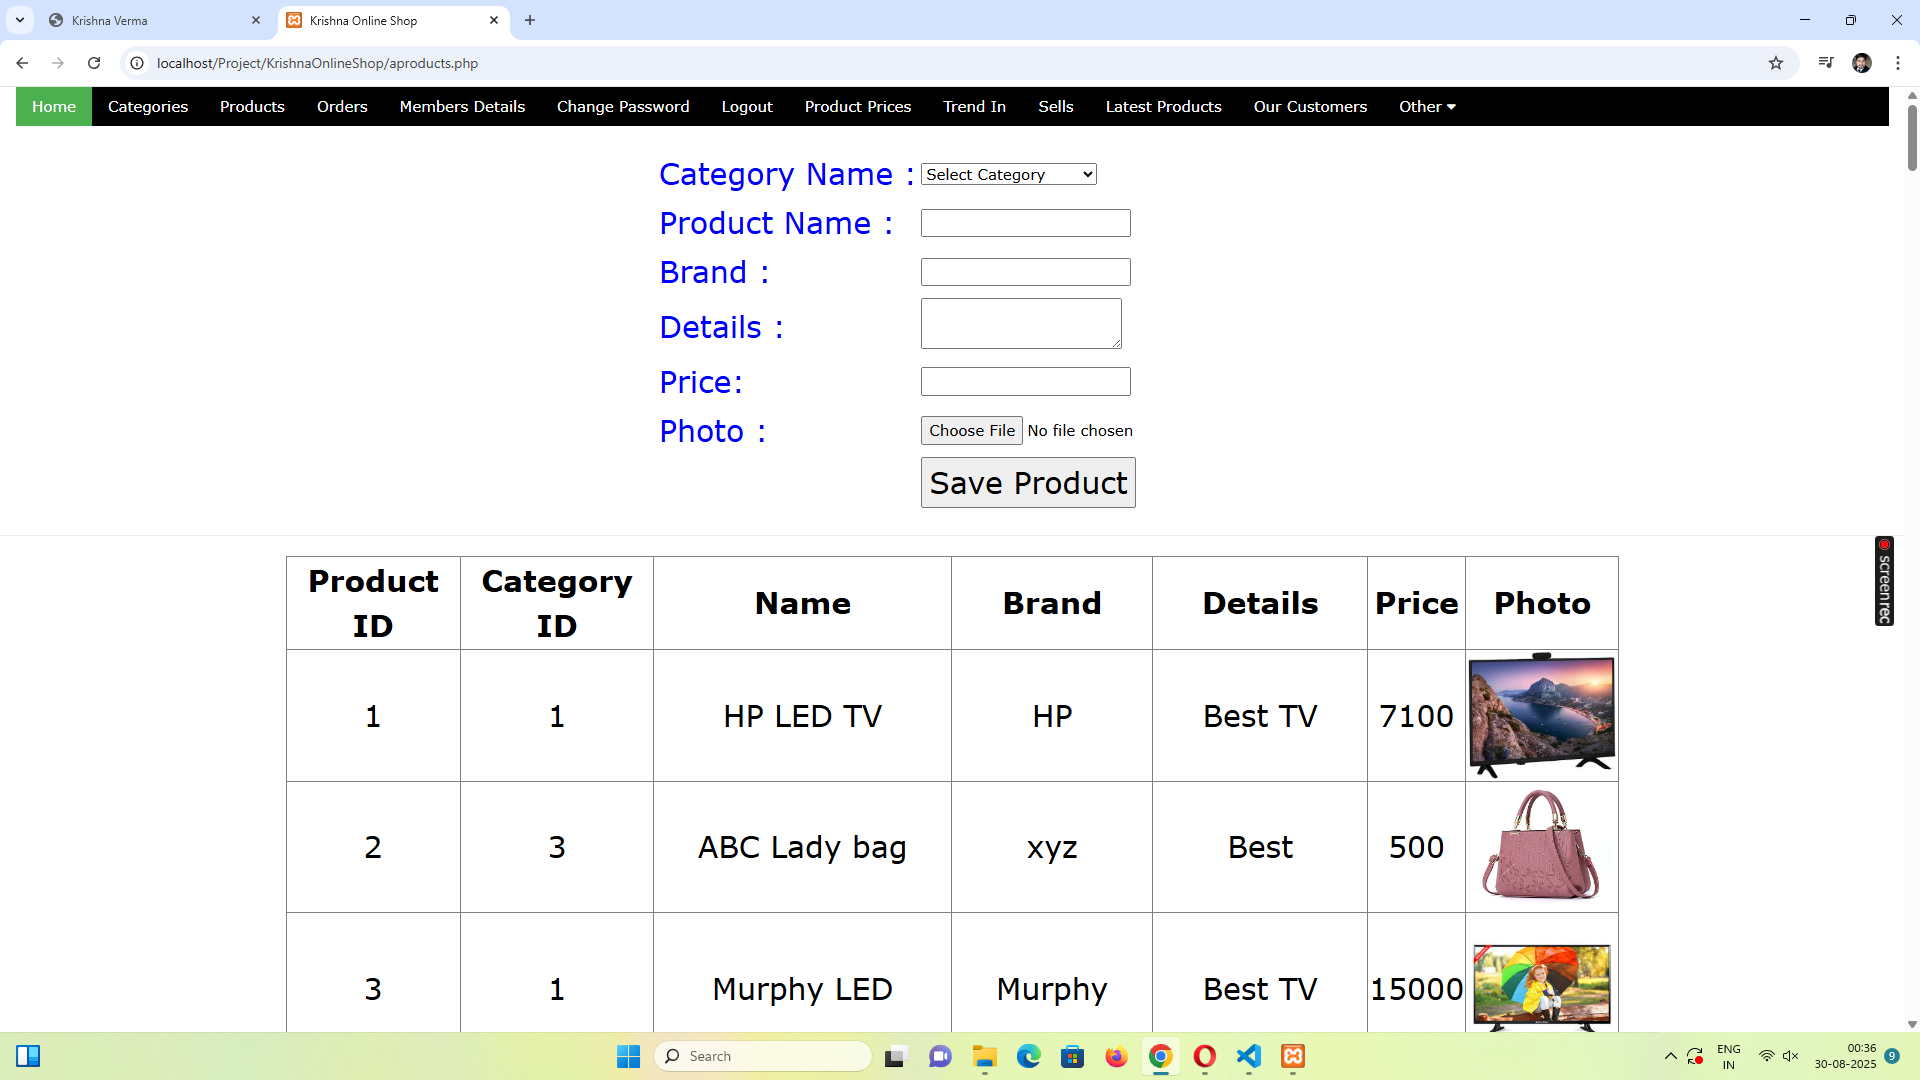
Task: Close the Krishna Online Shop tab
Action: 494,20
